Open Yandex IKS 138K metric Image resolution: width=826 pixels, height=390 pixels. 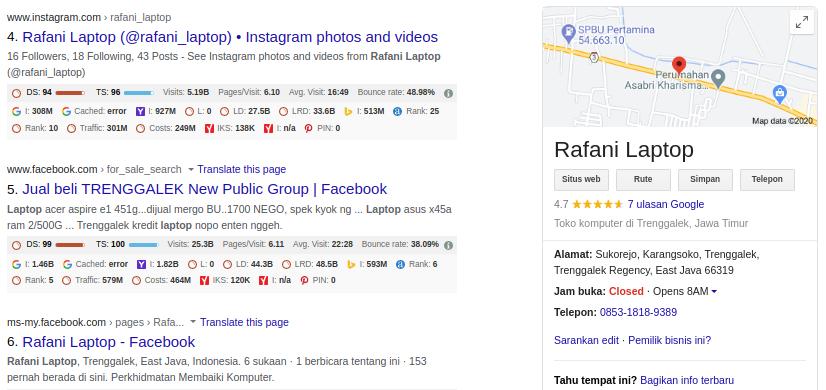click(x=230, y=128)
